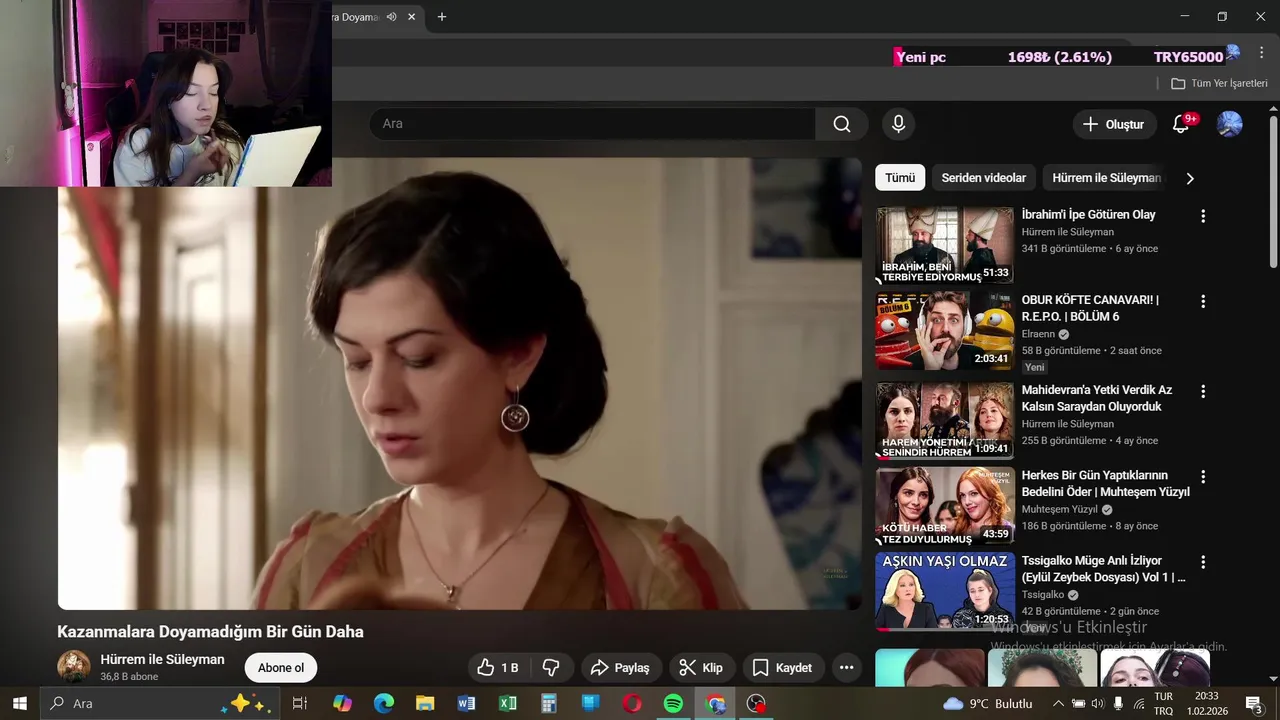Open Copilot from the taskbar

click(x=343, y=704)
